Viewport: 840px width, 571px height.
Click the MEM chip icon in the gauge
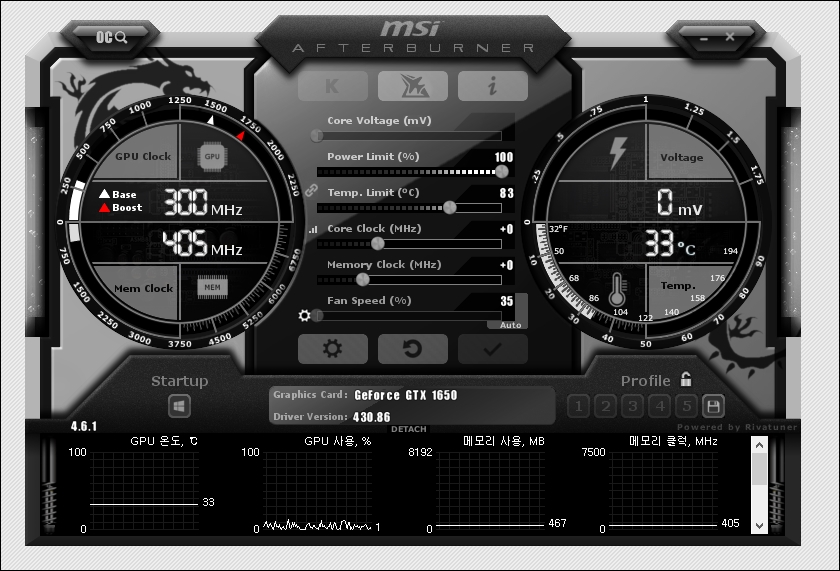point(212,288)
